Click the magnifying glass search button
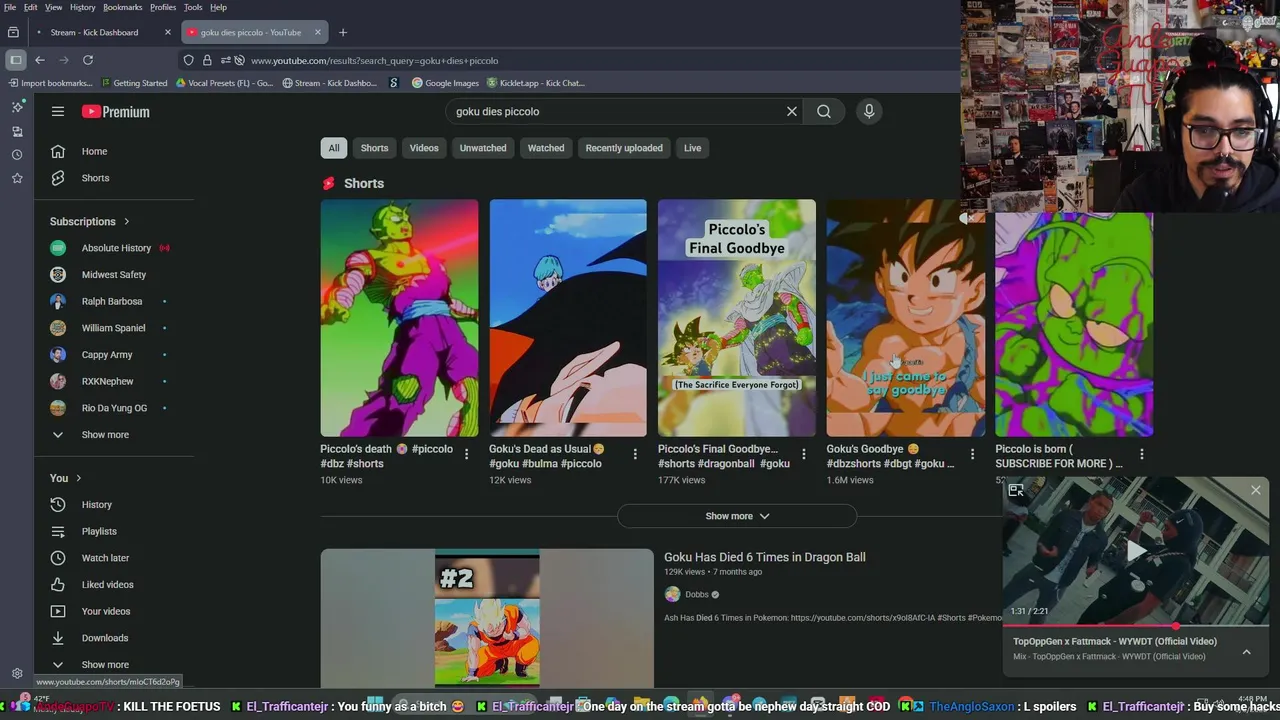1280x720 pixels. click(824, 111)
